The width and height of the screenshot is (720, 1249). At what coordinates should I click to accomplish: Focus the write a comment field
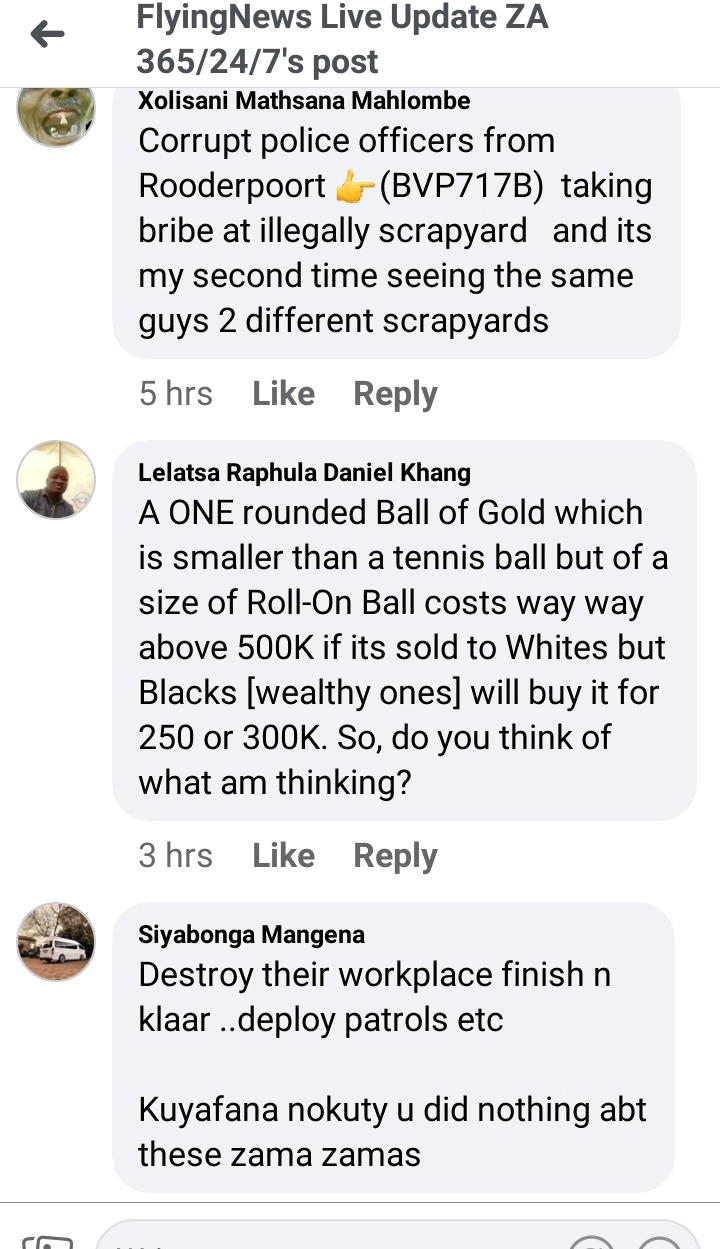coord(330,1240)
